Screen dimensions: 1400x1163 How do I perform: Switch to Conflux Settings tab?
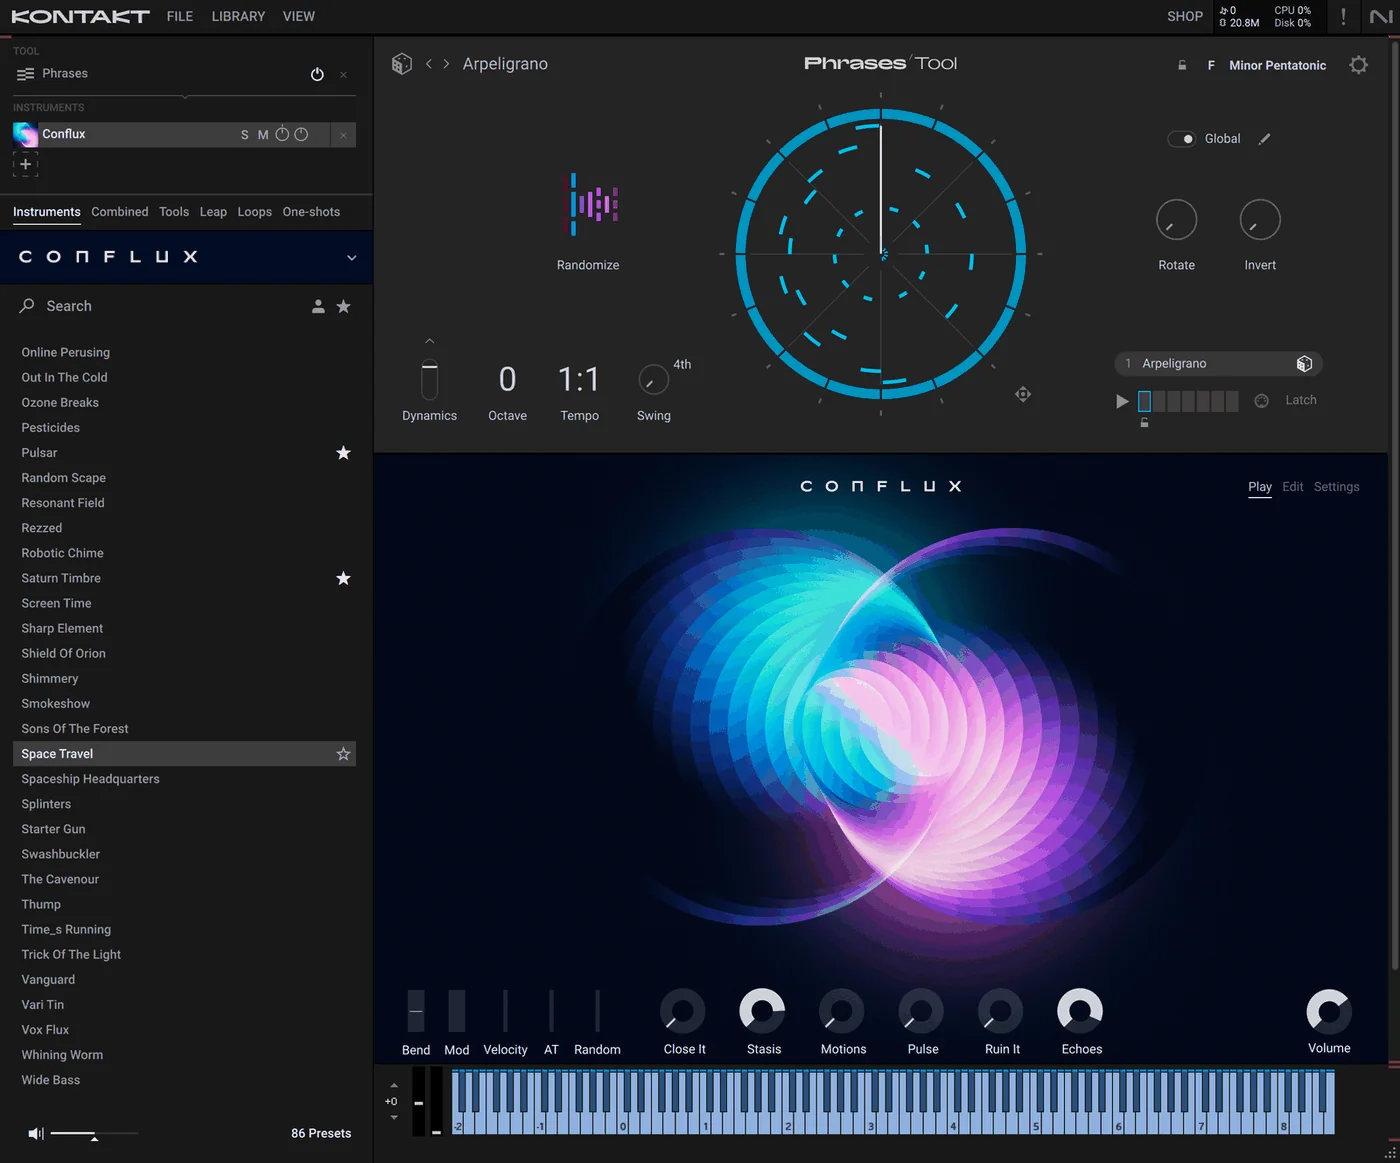pyautogui.click(x=1336, y=487)
